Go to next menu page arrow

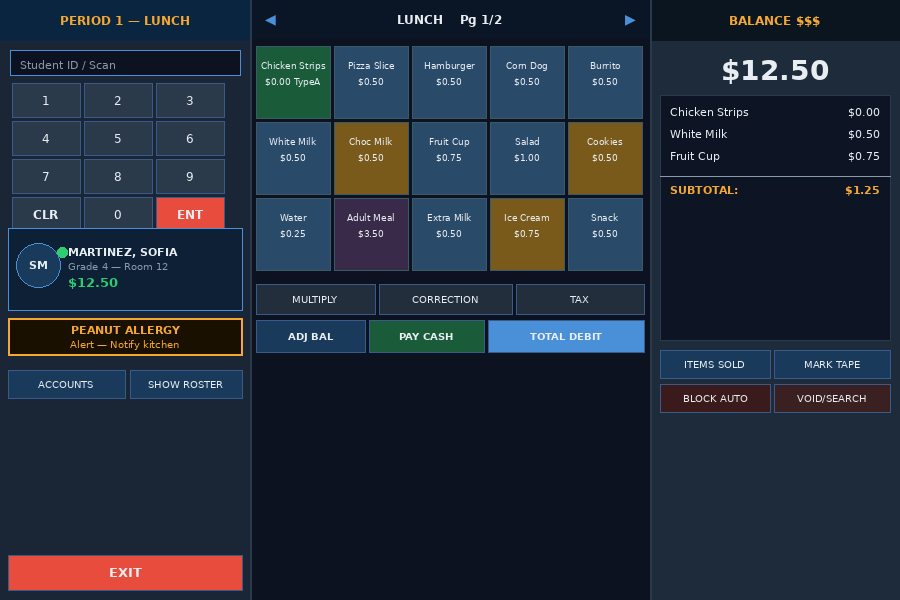click(630, 20)
